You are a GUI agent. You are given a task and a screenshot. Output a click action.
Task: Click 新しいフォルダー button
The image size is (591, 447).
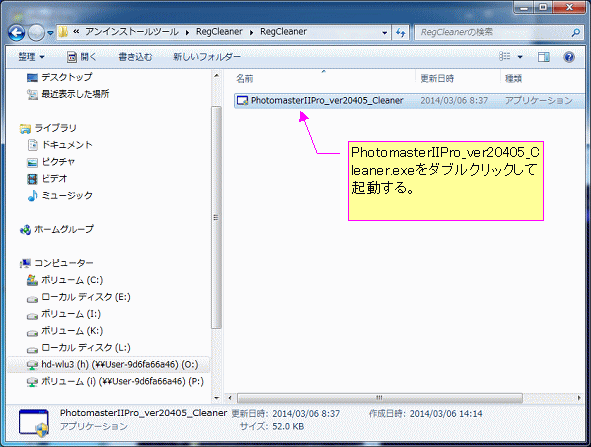(207, 57)
